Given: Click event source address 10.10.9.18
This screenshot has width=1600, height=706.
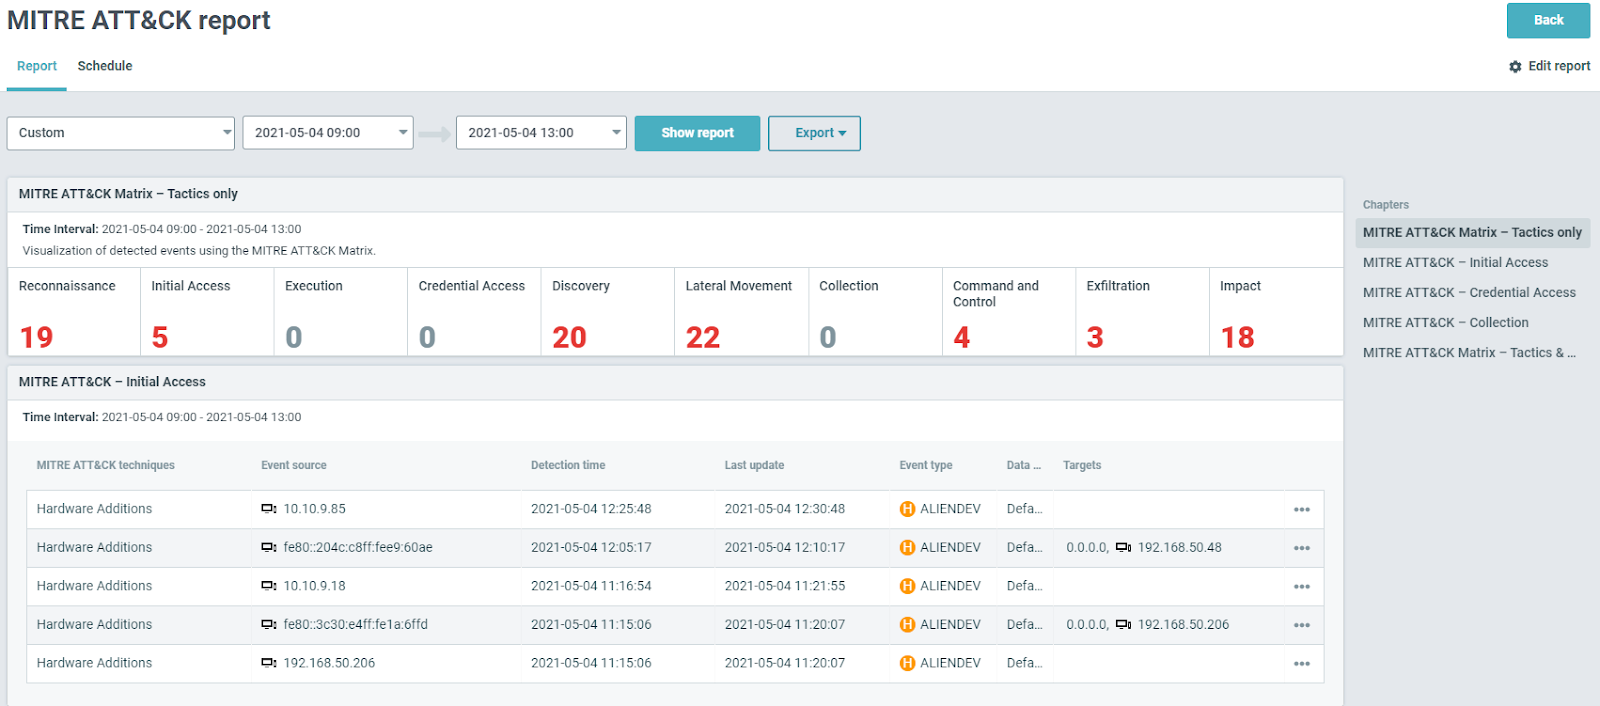Looking at the screenshot, I should [314, 586].
